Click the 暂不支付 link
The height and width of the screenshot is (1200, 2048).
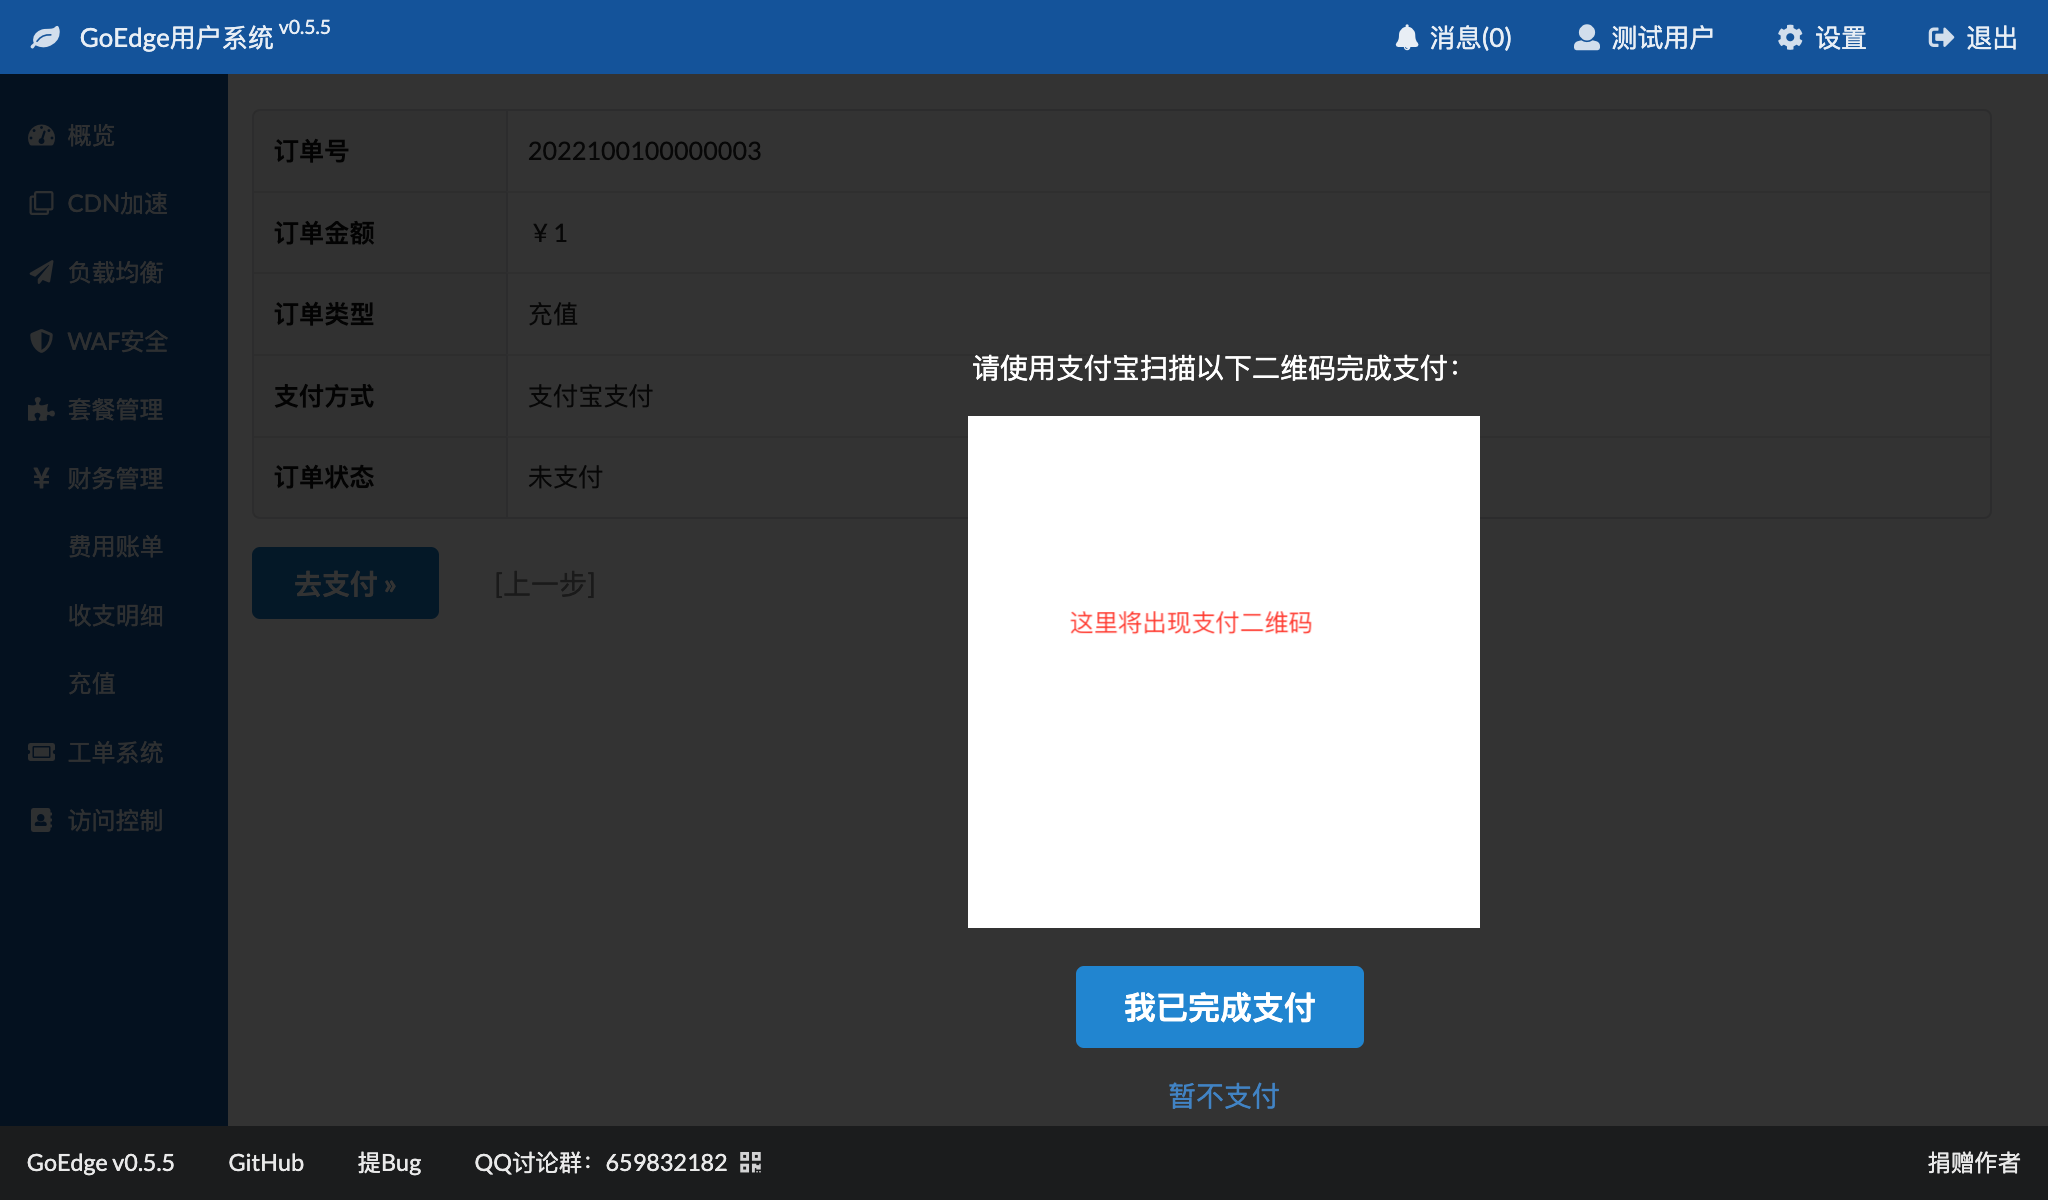click(x=1223, y=1096)
